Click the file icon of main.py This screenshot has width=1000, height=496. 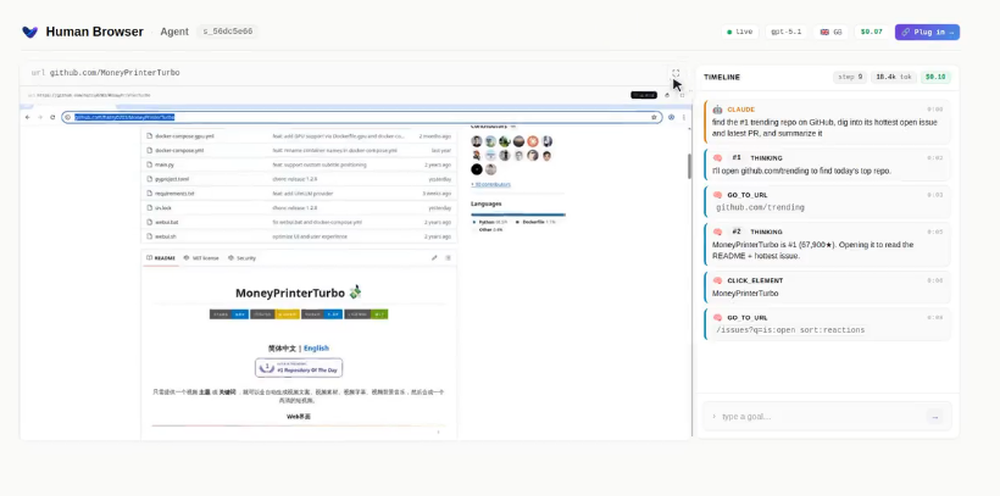pos(149,164)
